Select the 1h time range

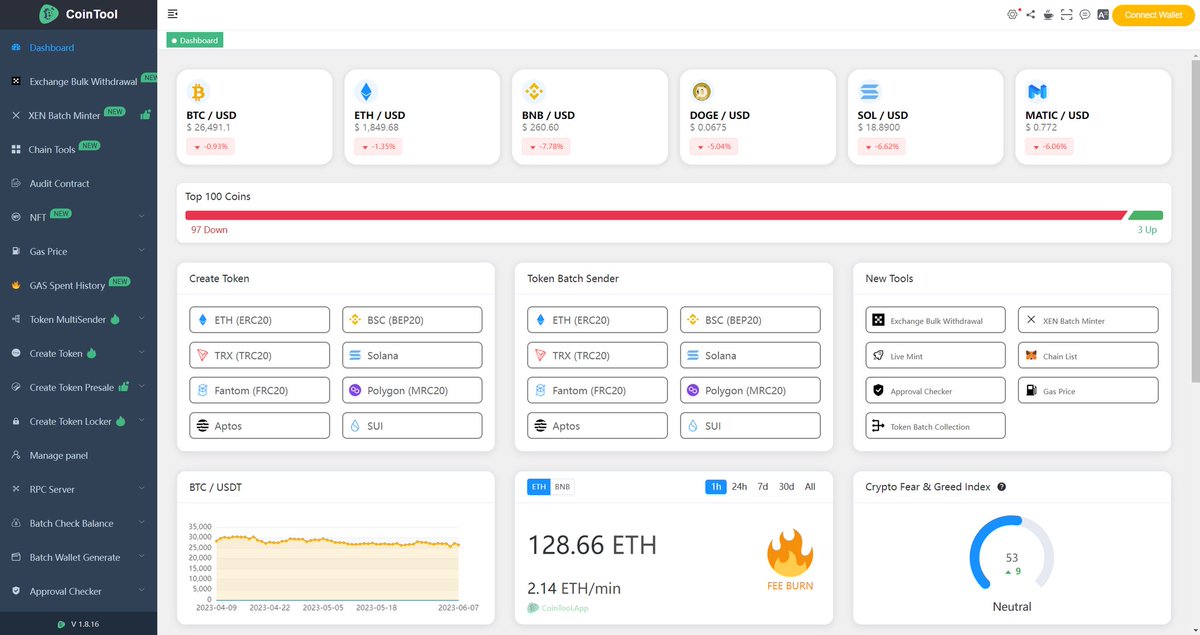pos(716,487)
